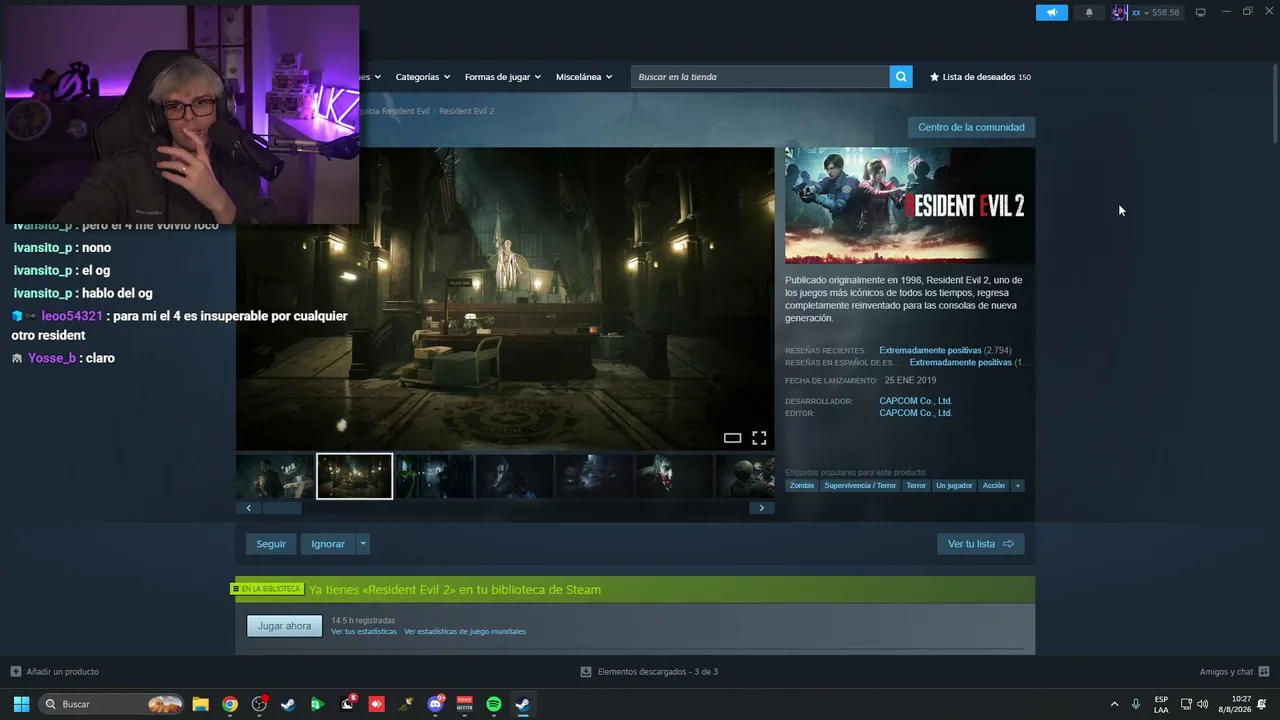
Task: Open Lista de deseados
Action: [x=980, y=77]
